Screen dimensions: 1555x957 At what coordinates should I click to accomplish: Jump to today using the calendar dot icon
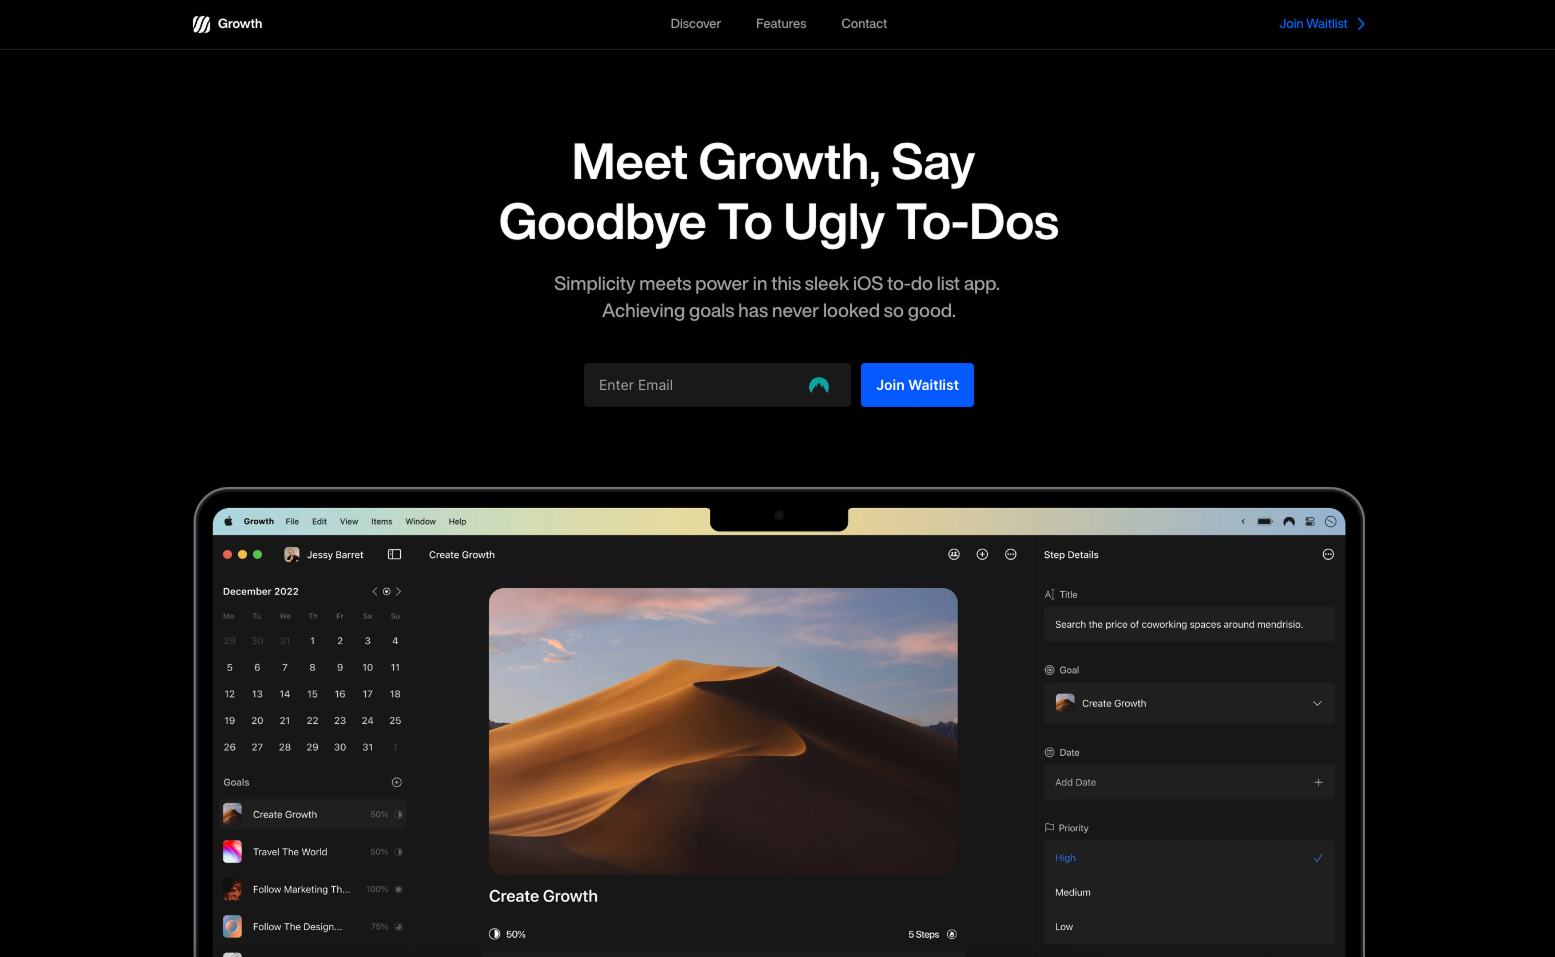[x=387, y=592]
